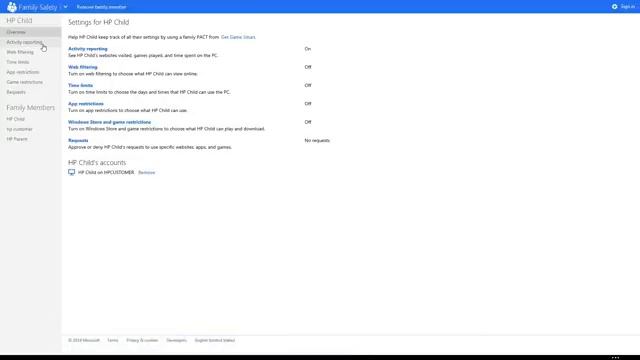The image size is (640, 360).
Task: Click the computer icon beside HP Child account
Action: [x=71, y=172]
